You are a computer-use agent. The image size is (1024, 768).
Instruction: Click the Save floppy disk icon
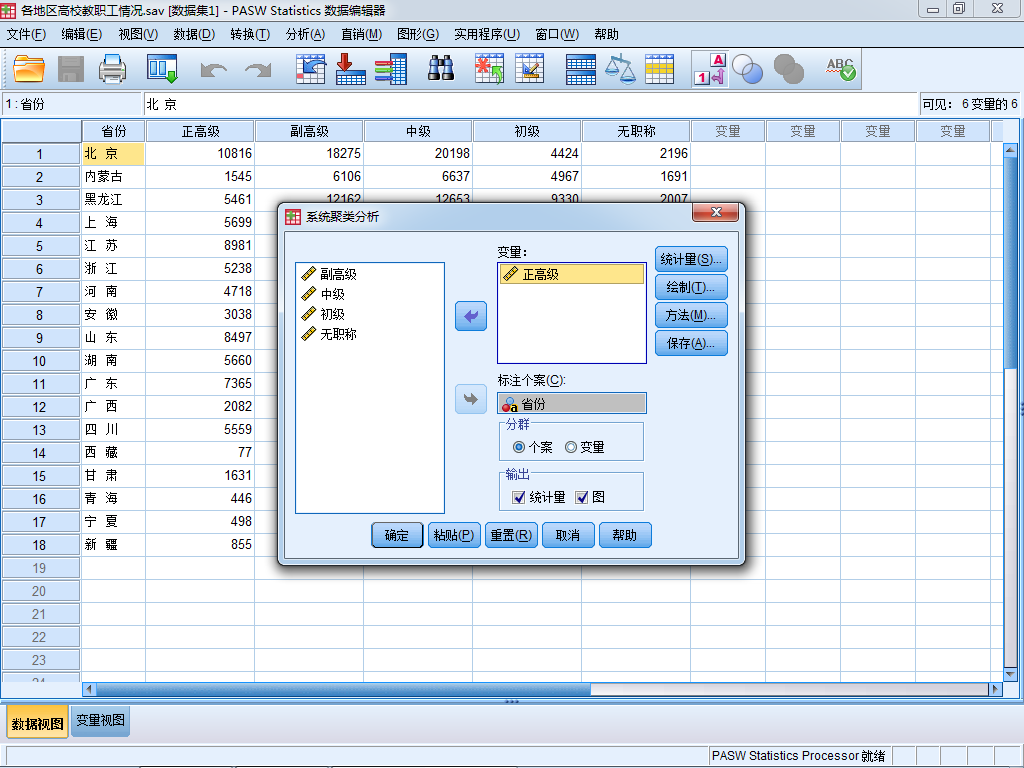pos(71,69)
